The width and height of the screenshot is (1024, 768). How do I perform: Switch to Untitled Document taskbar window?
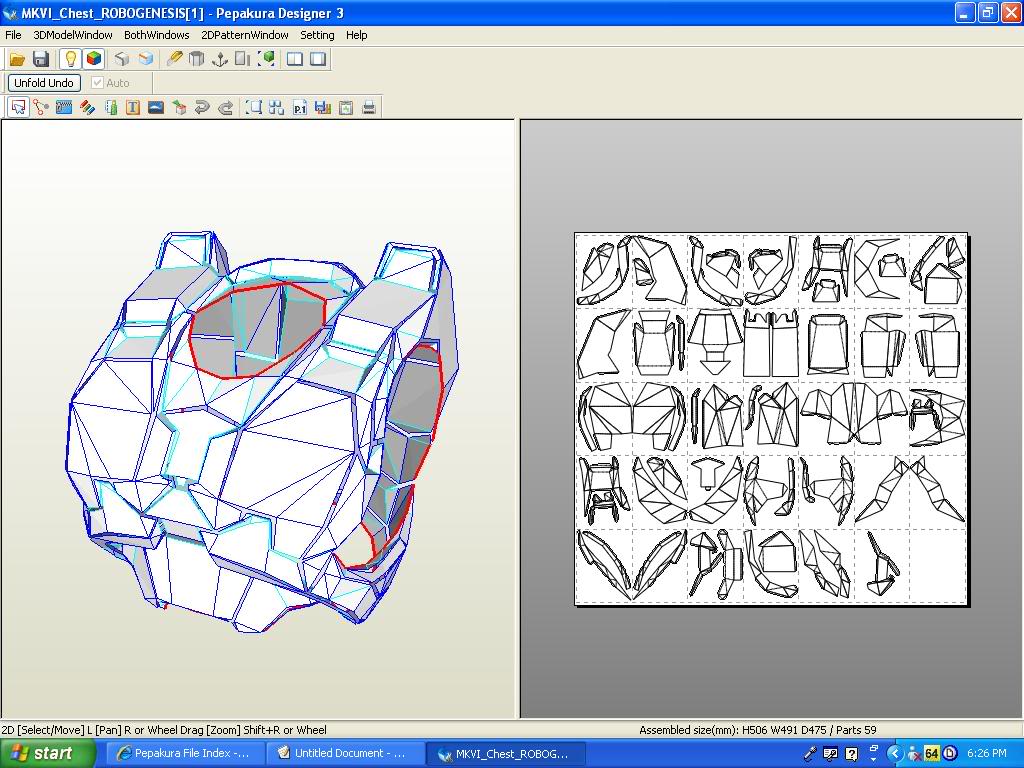[x=345, y=754]
